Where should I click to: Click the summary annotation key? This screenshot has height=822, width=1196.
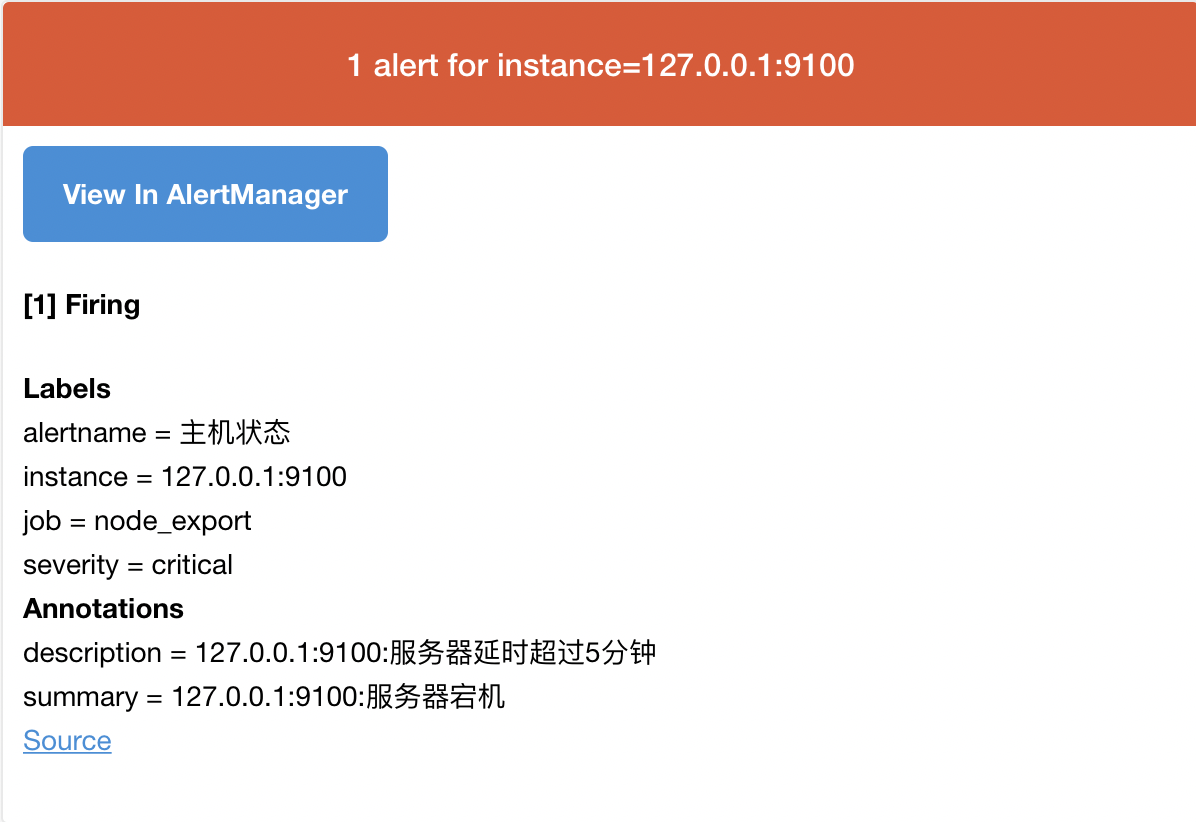coord(80,697)
